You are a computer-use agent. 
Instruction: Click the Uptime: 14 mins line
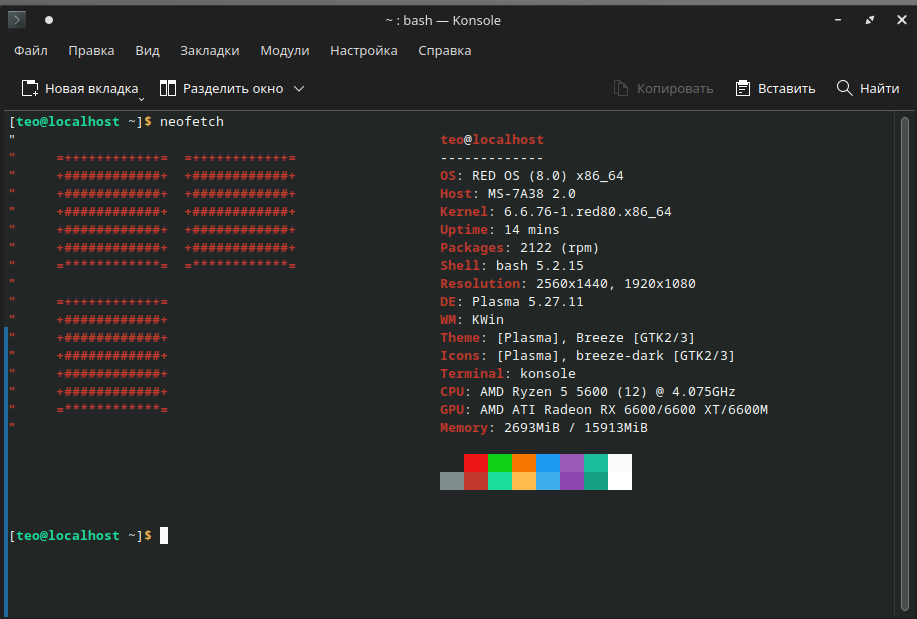499,229
